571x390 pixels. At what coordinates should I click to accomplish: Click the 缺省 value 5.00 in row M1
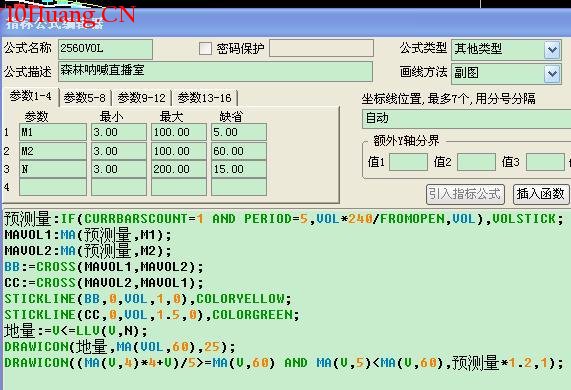[239, 132]
